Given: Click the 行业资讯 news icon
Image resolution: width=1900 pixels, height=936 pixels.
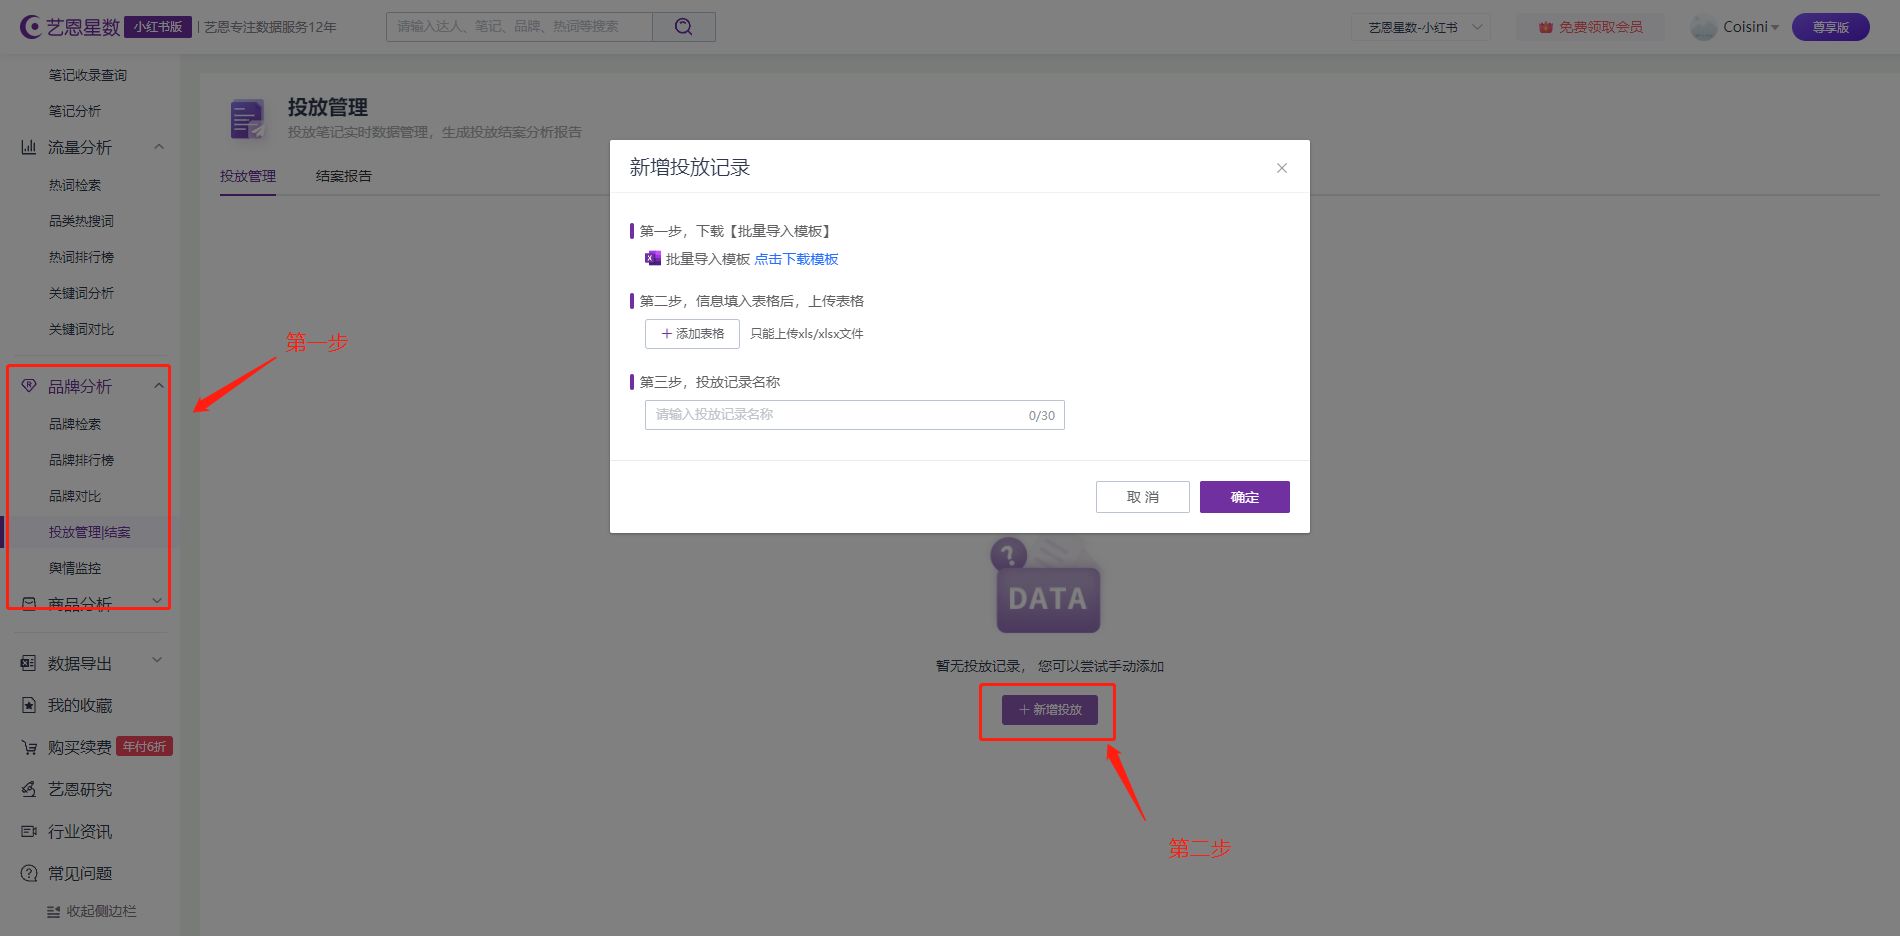Looking at the screenshot, I should click(x=27, y=831).
